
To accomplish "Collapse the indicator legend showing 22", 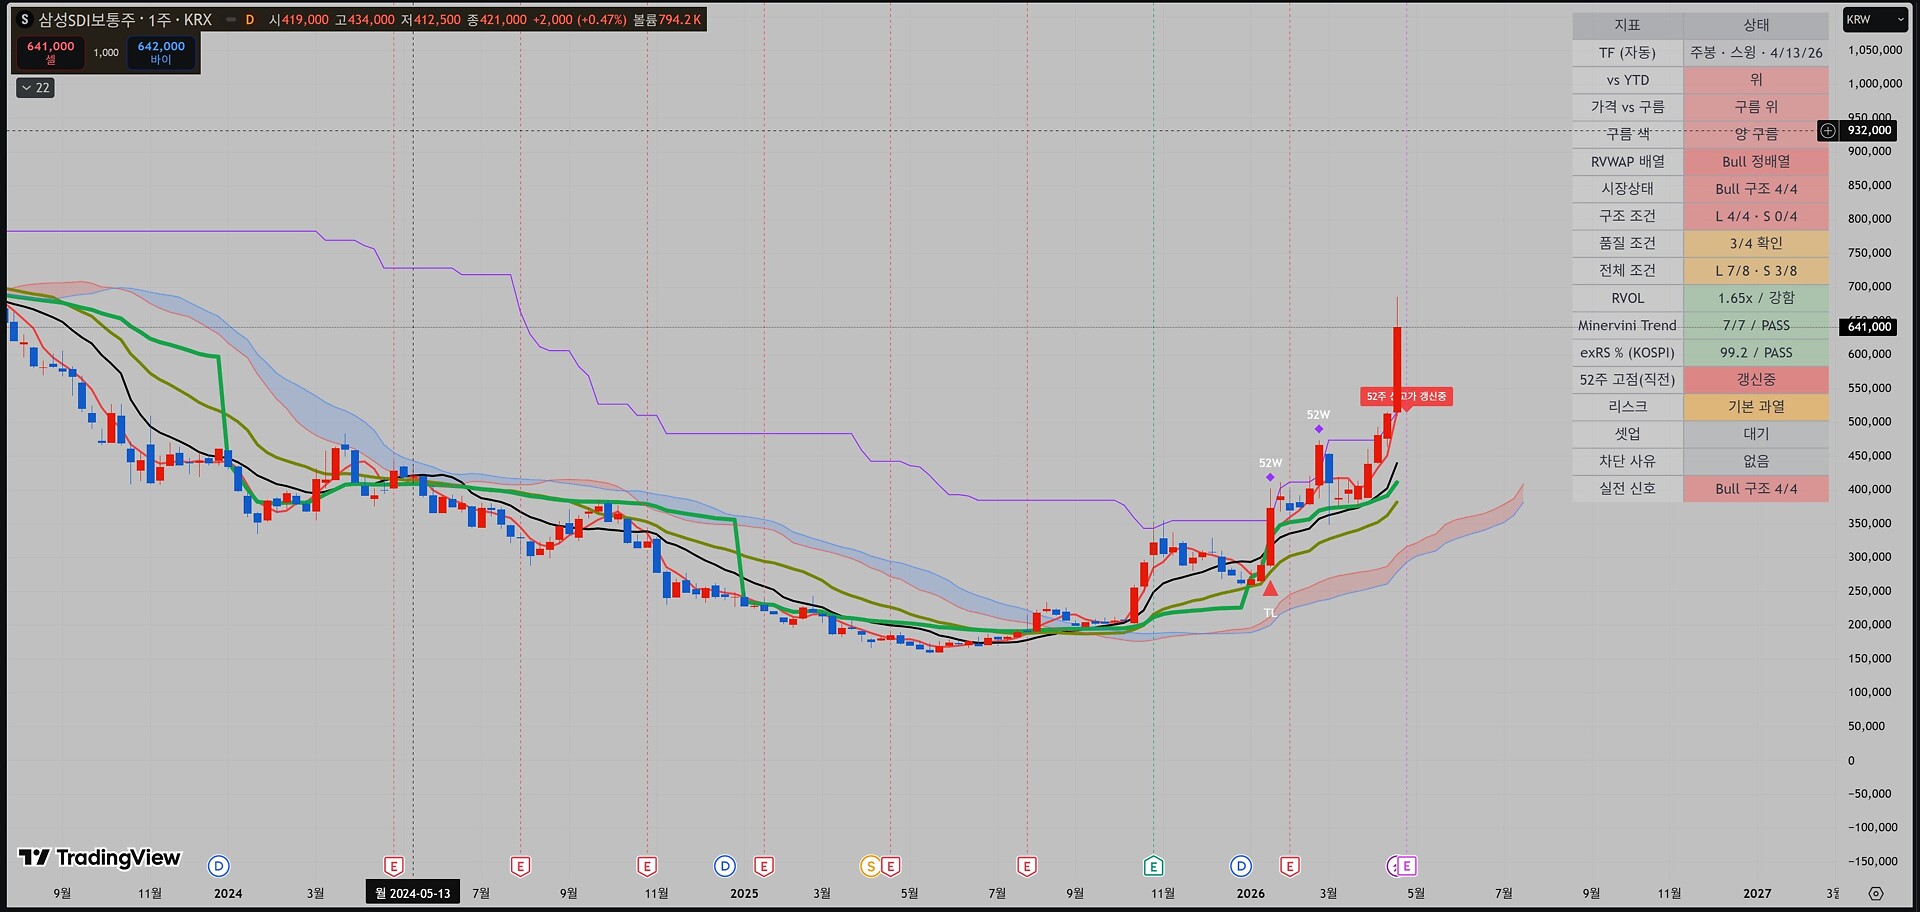I will (35, 88).
